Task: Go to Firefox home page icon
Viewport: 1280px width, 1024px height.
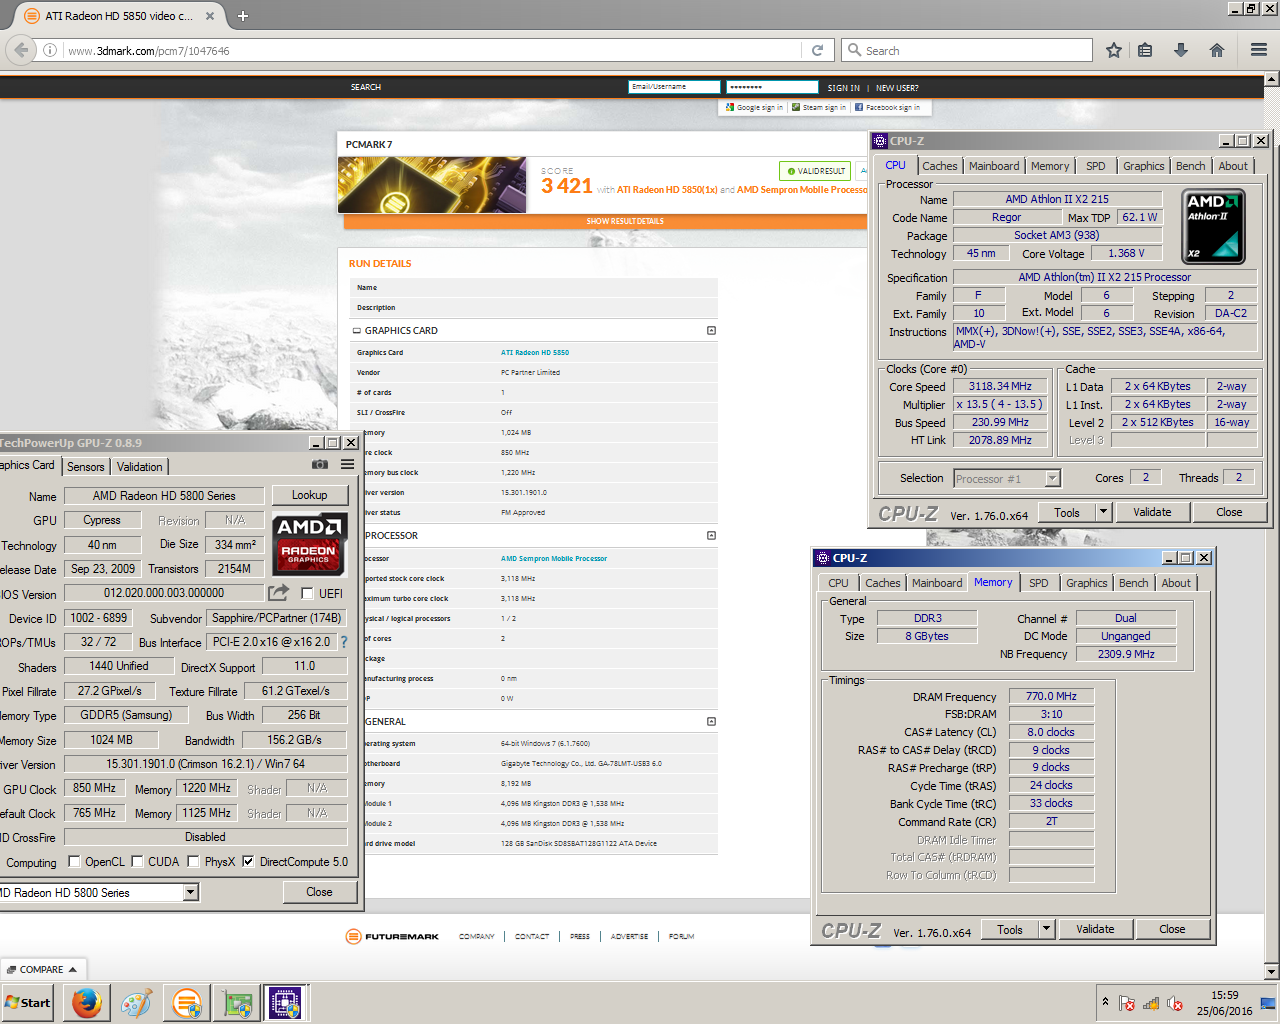Action: (x=1217, y=50)
